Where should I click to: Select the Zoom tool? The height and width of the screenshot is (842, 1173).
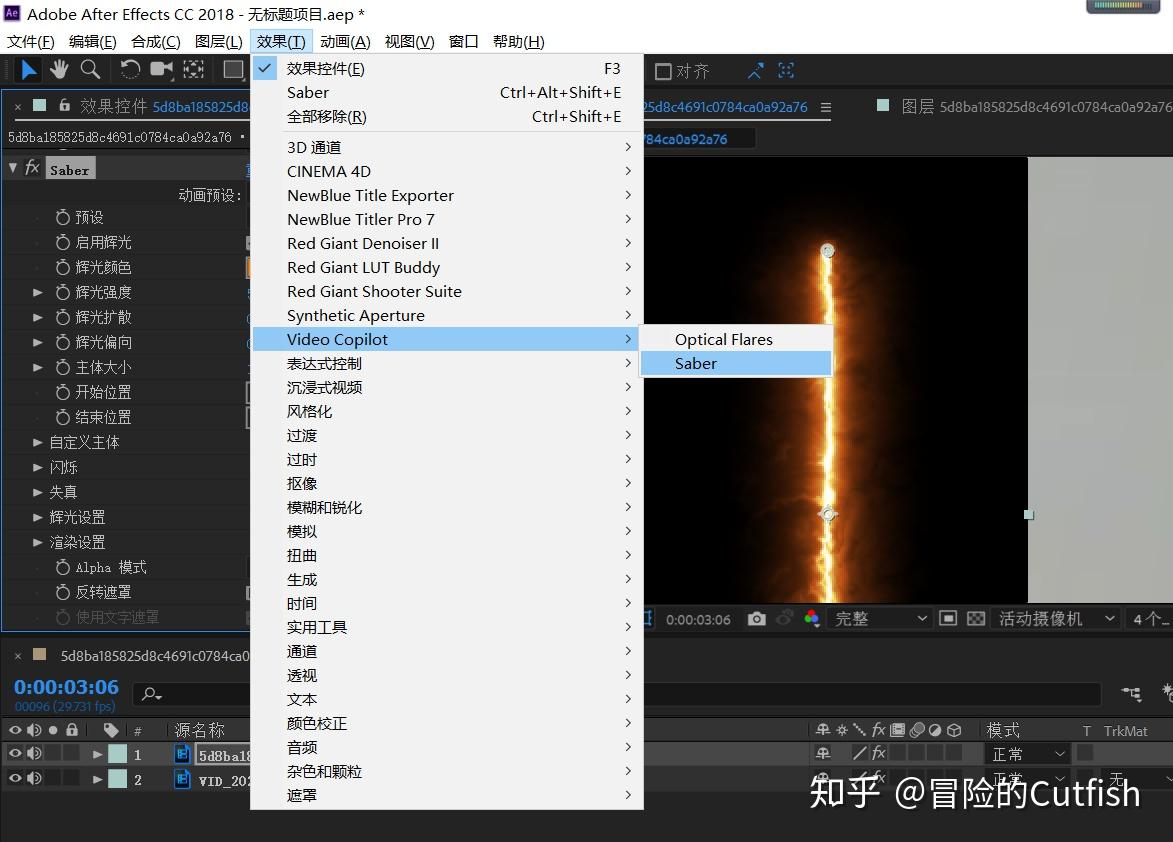[91, 69]
